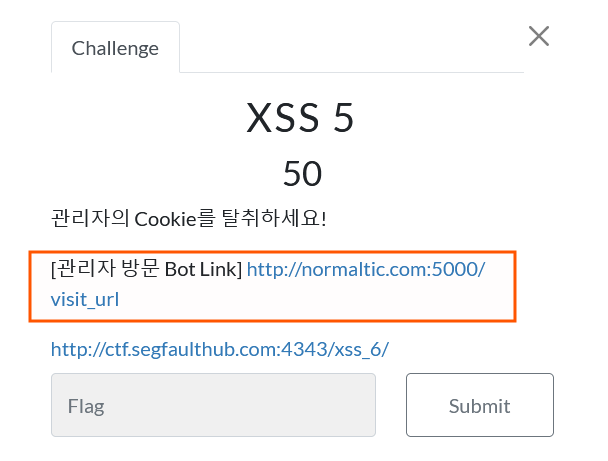
Task: Launch the segfaulthub challenge site link
Action: point(220,349)
